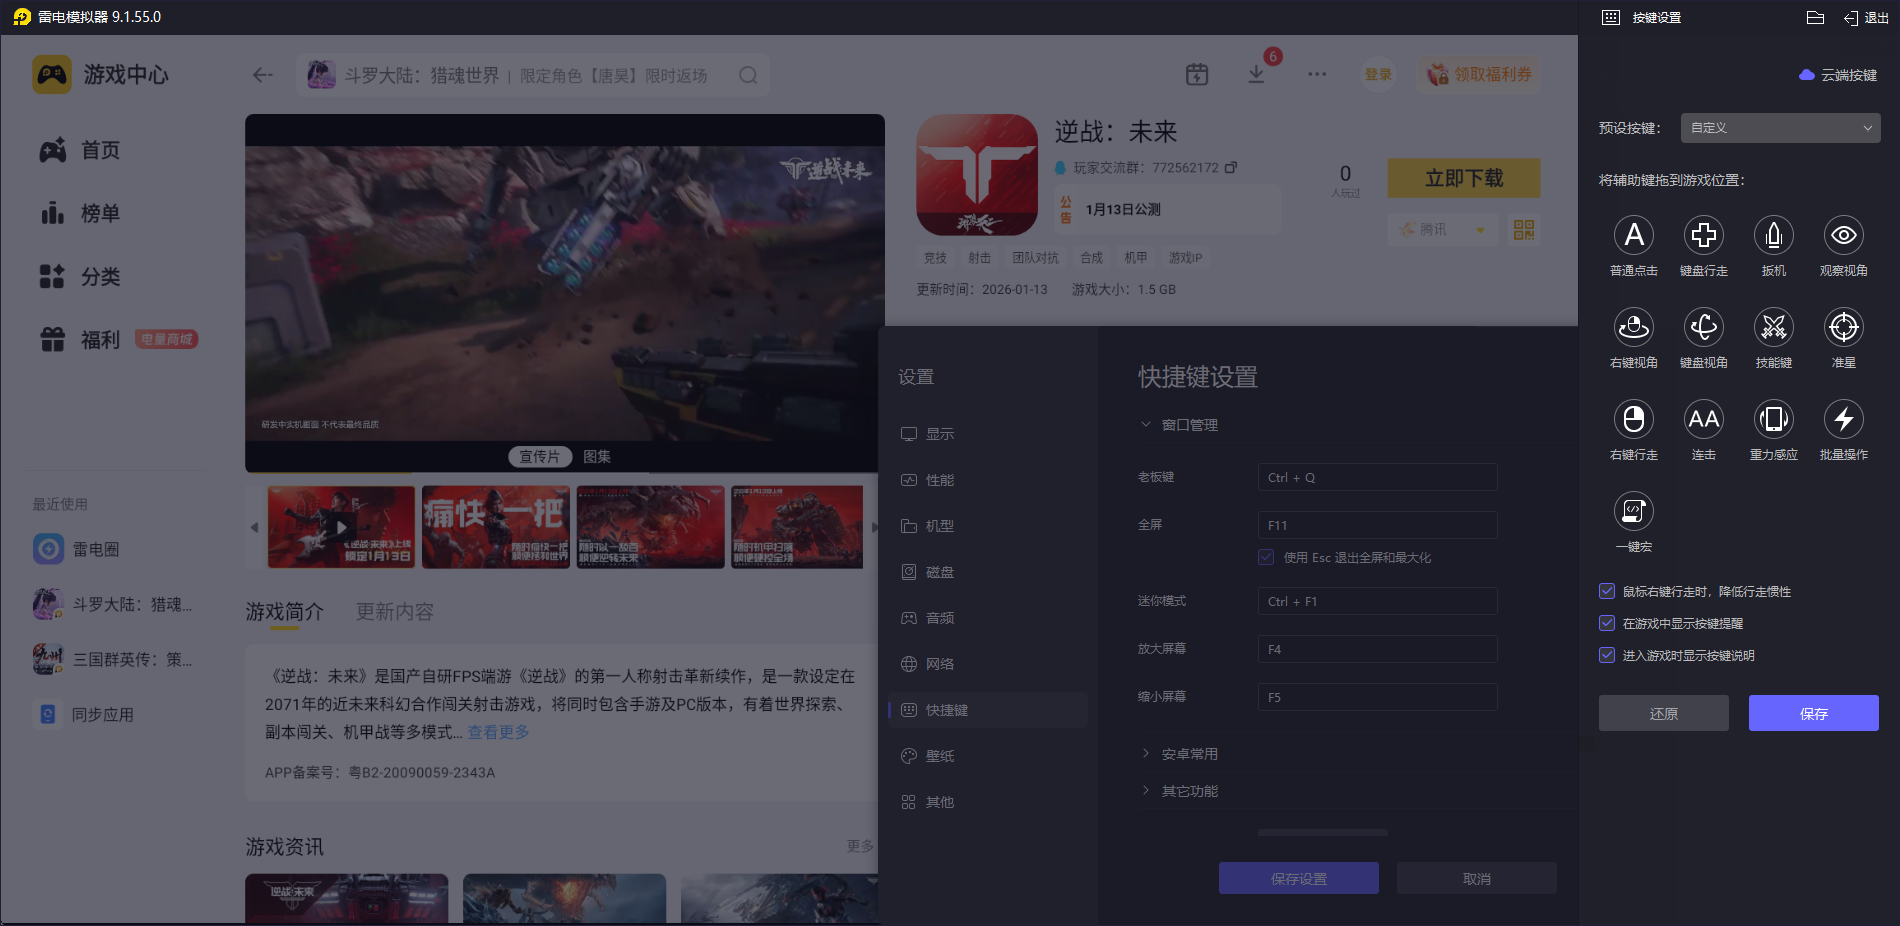Click 查看更多 link in game intro
This screenshot has width=1900, height=926.
[x=499, y=732]
